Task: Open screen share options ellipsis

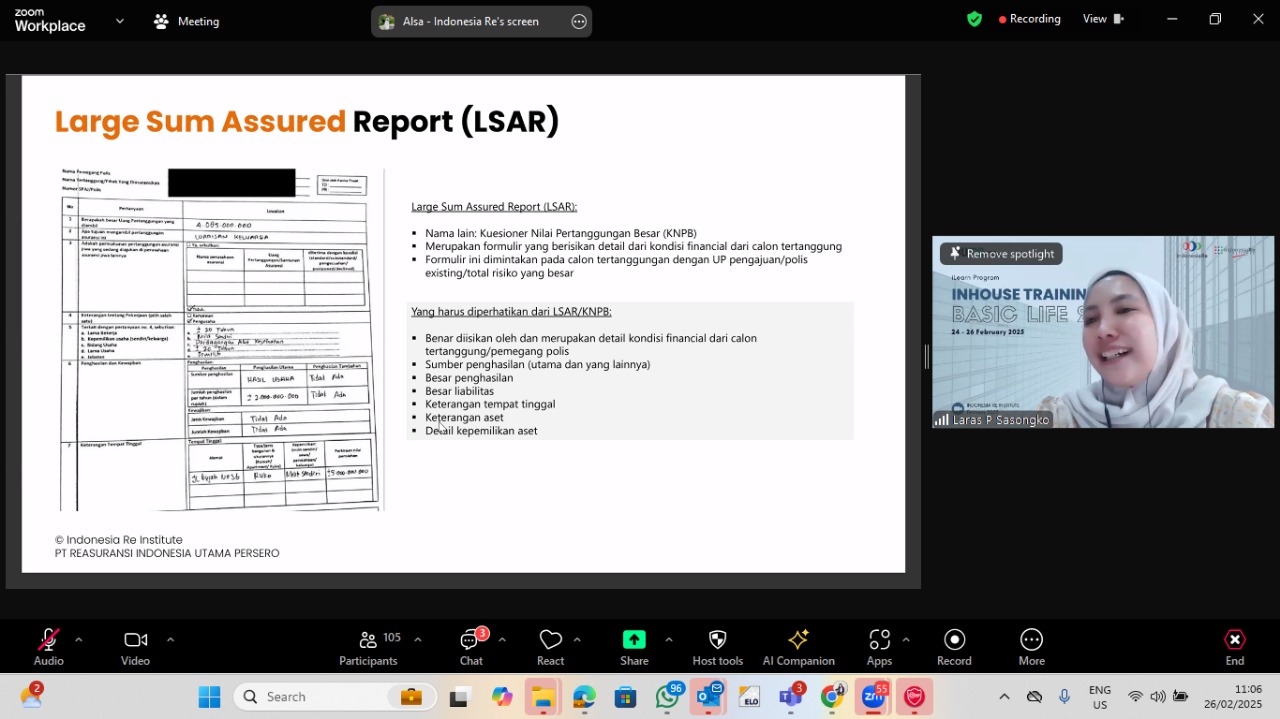Action: [579, 21]
